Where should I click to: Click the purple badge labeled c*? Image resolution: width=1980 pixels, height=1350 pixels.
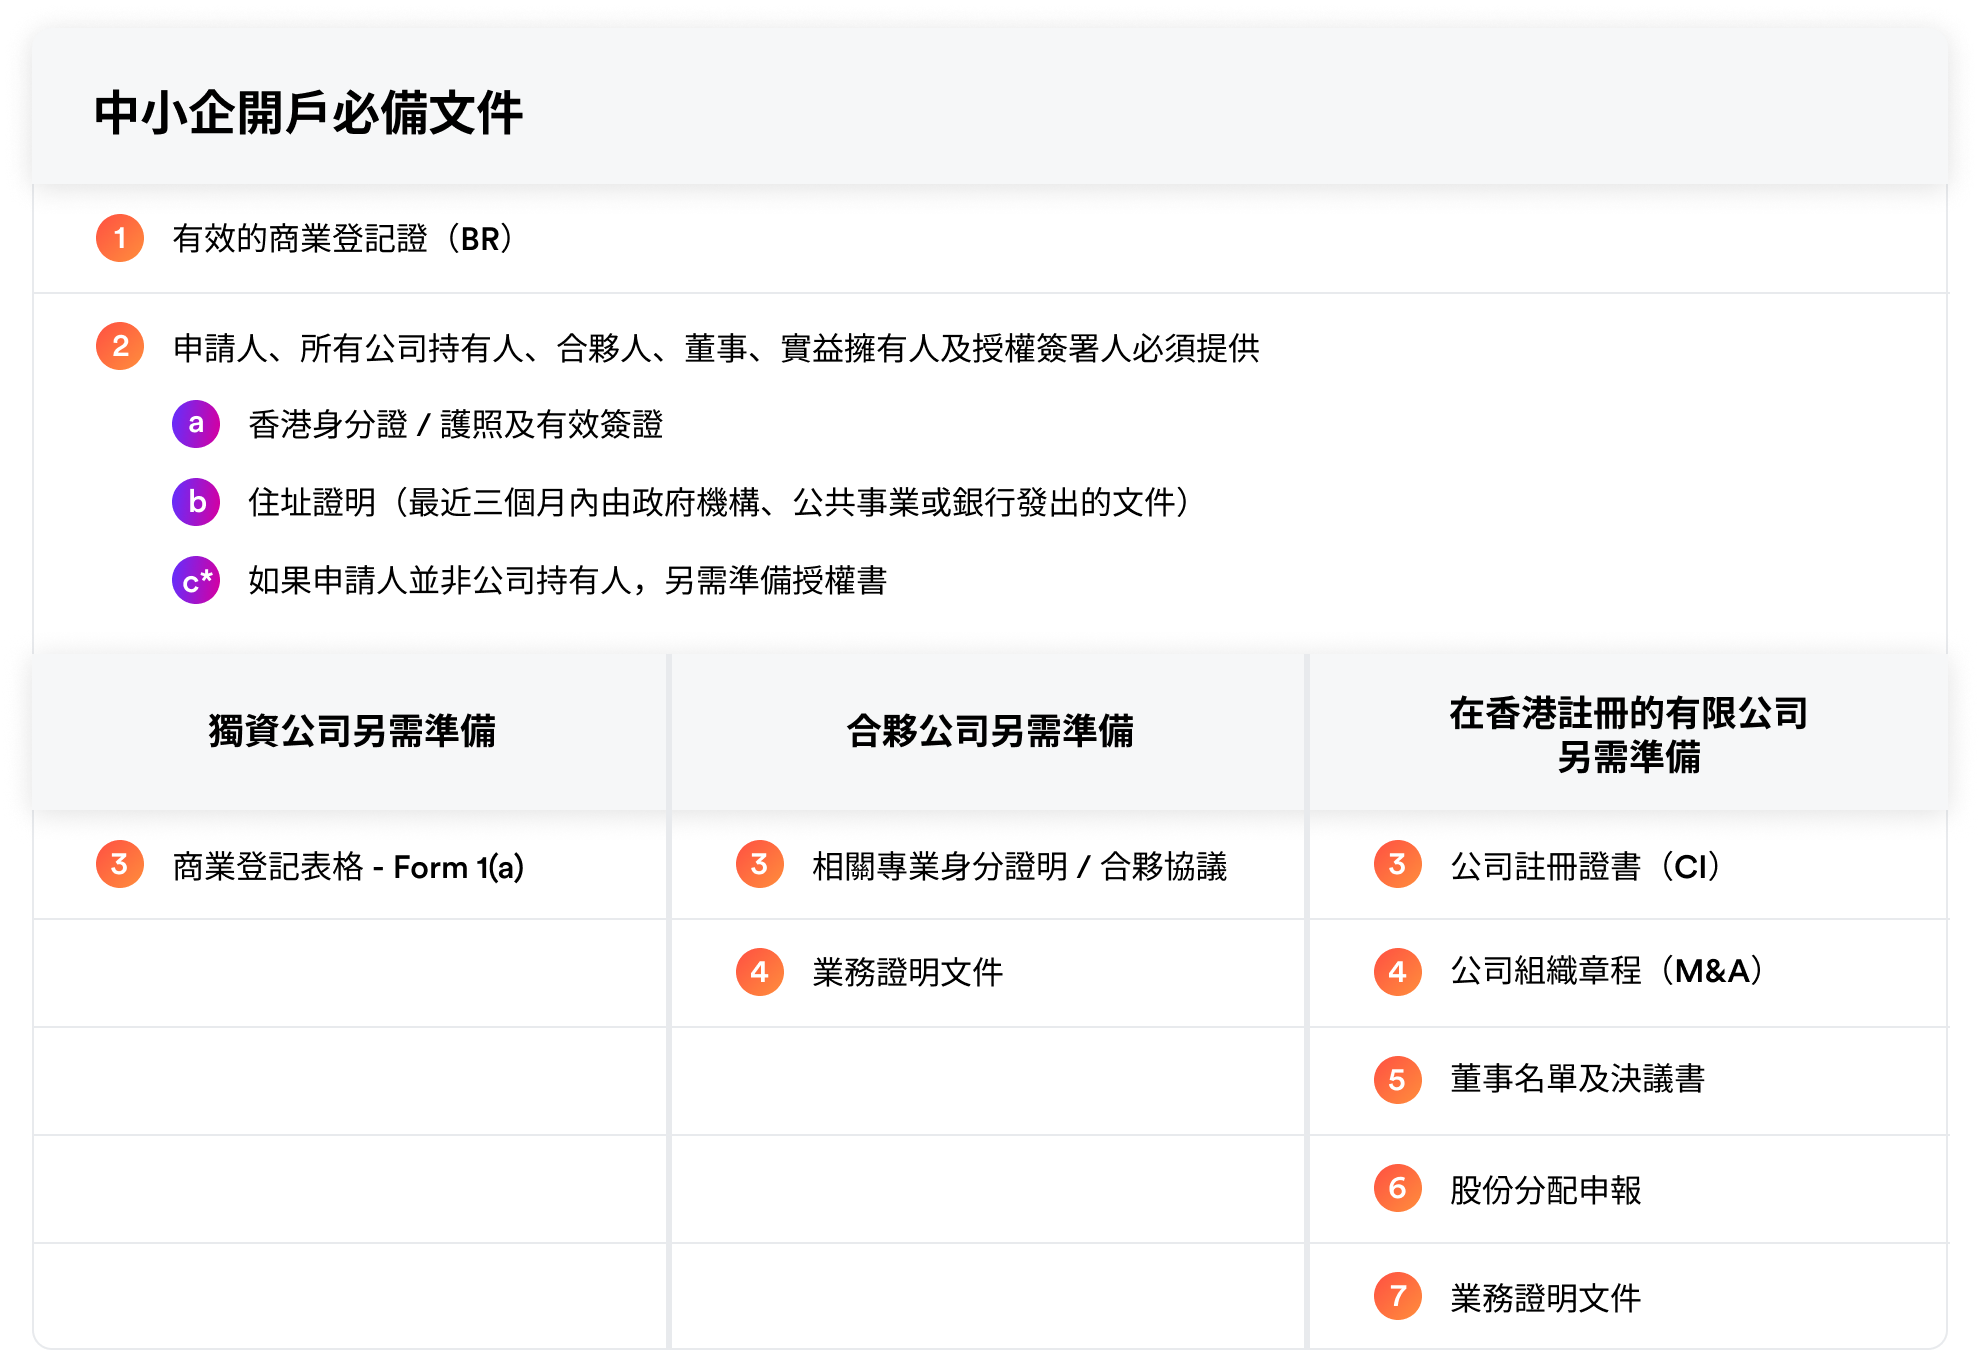pyautogui.click(x=197, y=578)
